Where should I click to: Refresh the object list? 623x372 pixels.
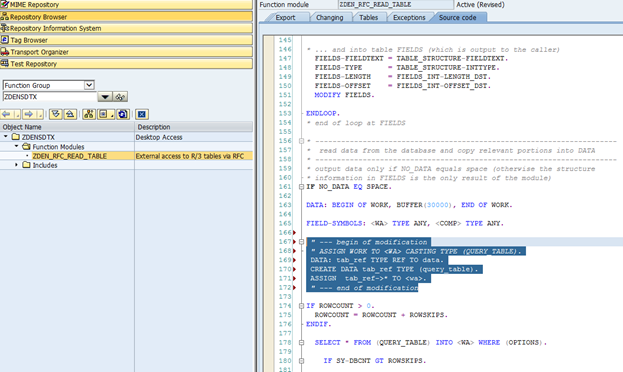click(123, 114)
